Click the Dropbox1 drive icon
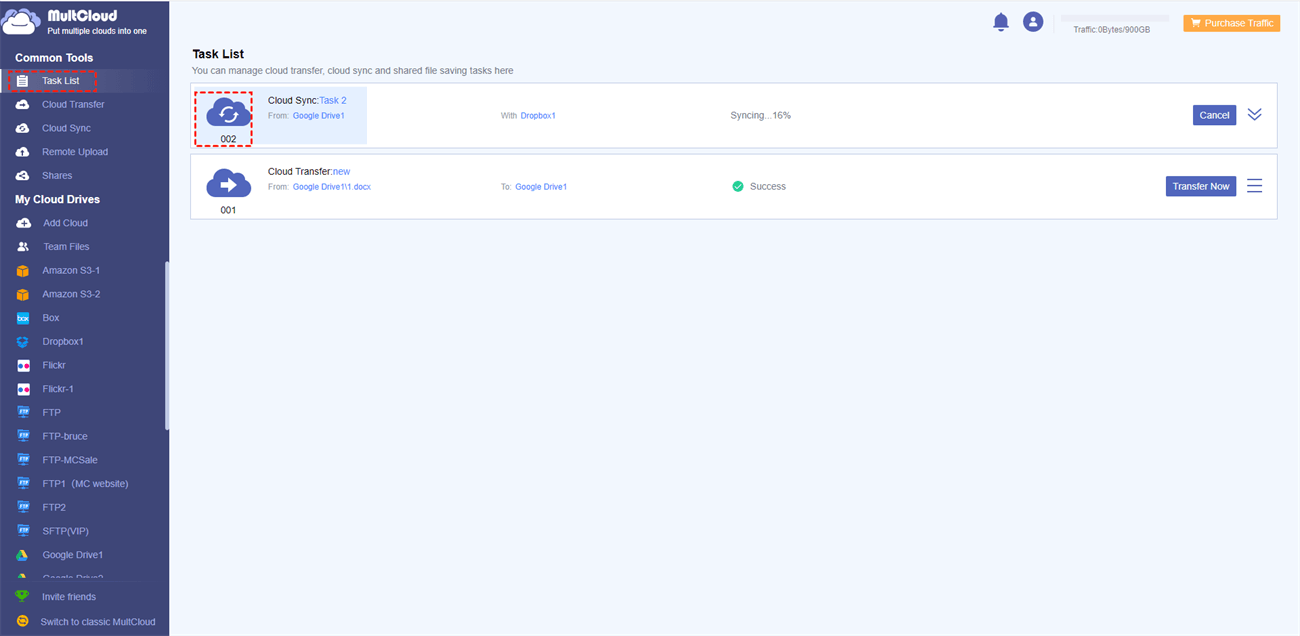1300x636 pixels. point(22,342)
